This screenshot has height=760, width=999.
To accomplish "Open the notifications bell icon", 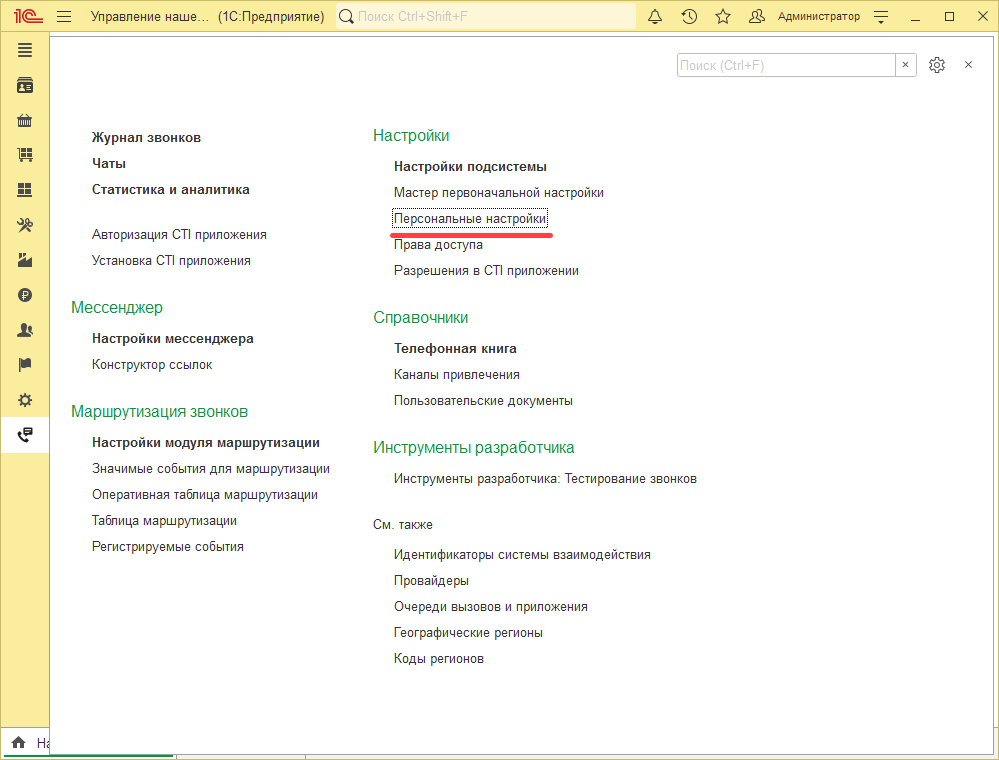I will click(655, 17).
